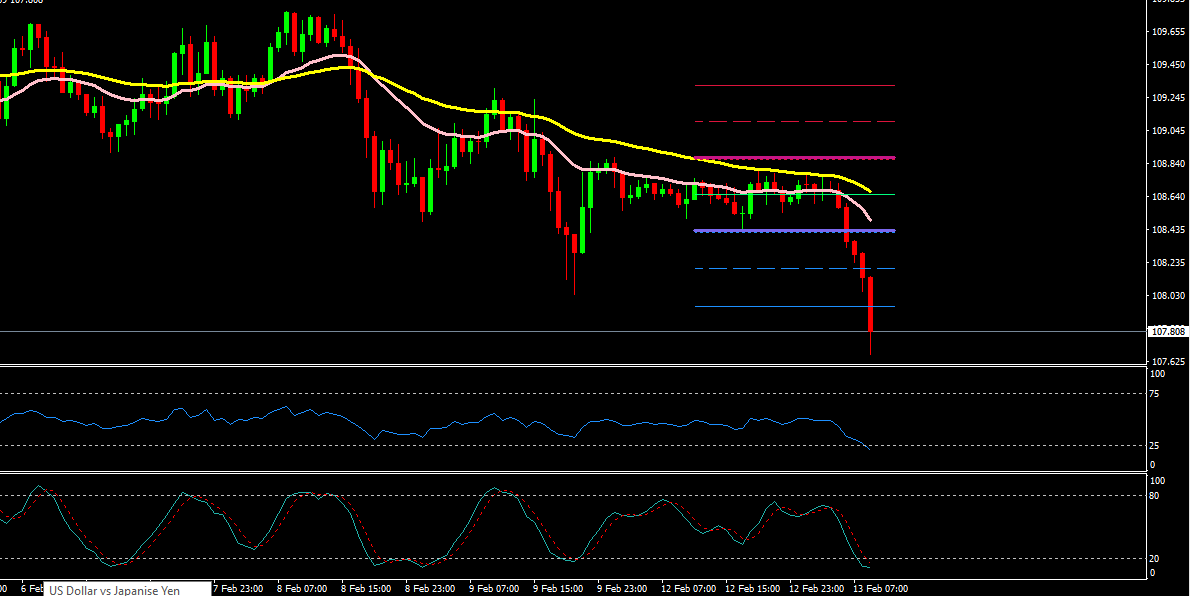The image size is (1191, 596).
Task: Select the dashed blue horizontal line
Action: point(795,269)
